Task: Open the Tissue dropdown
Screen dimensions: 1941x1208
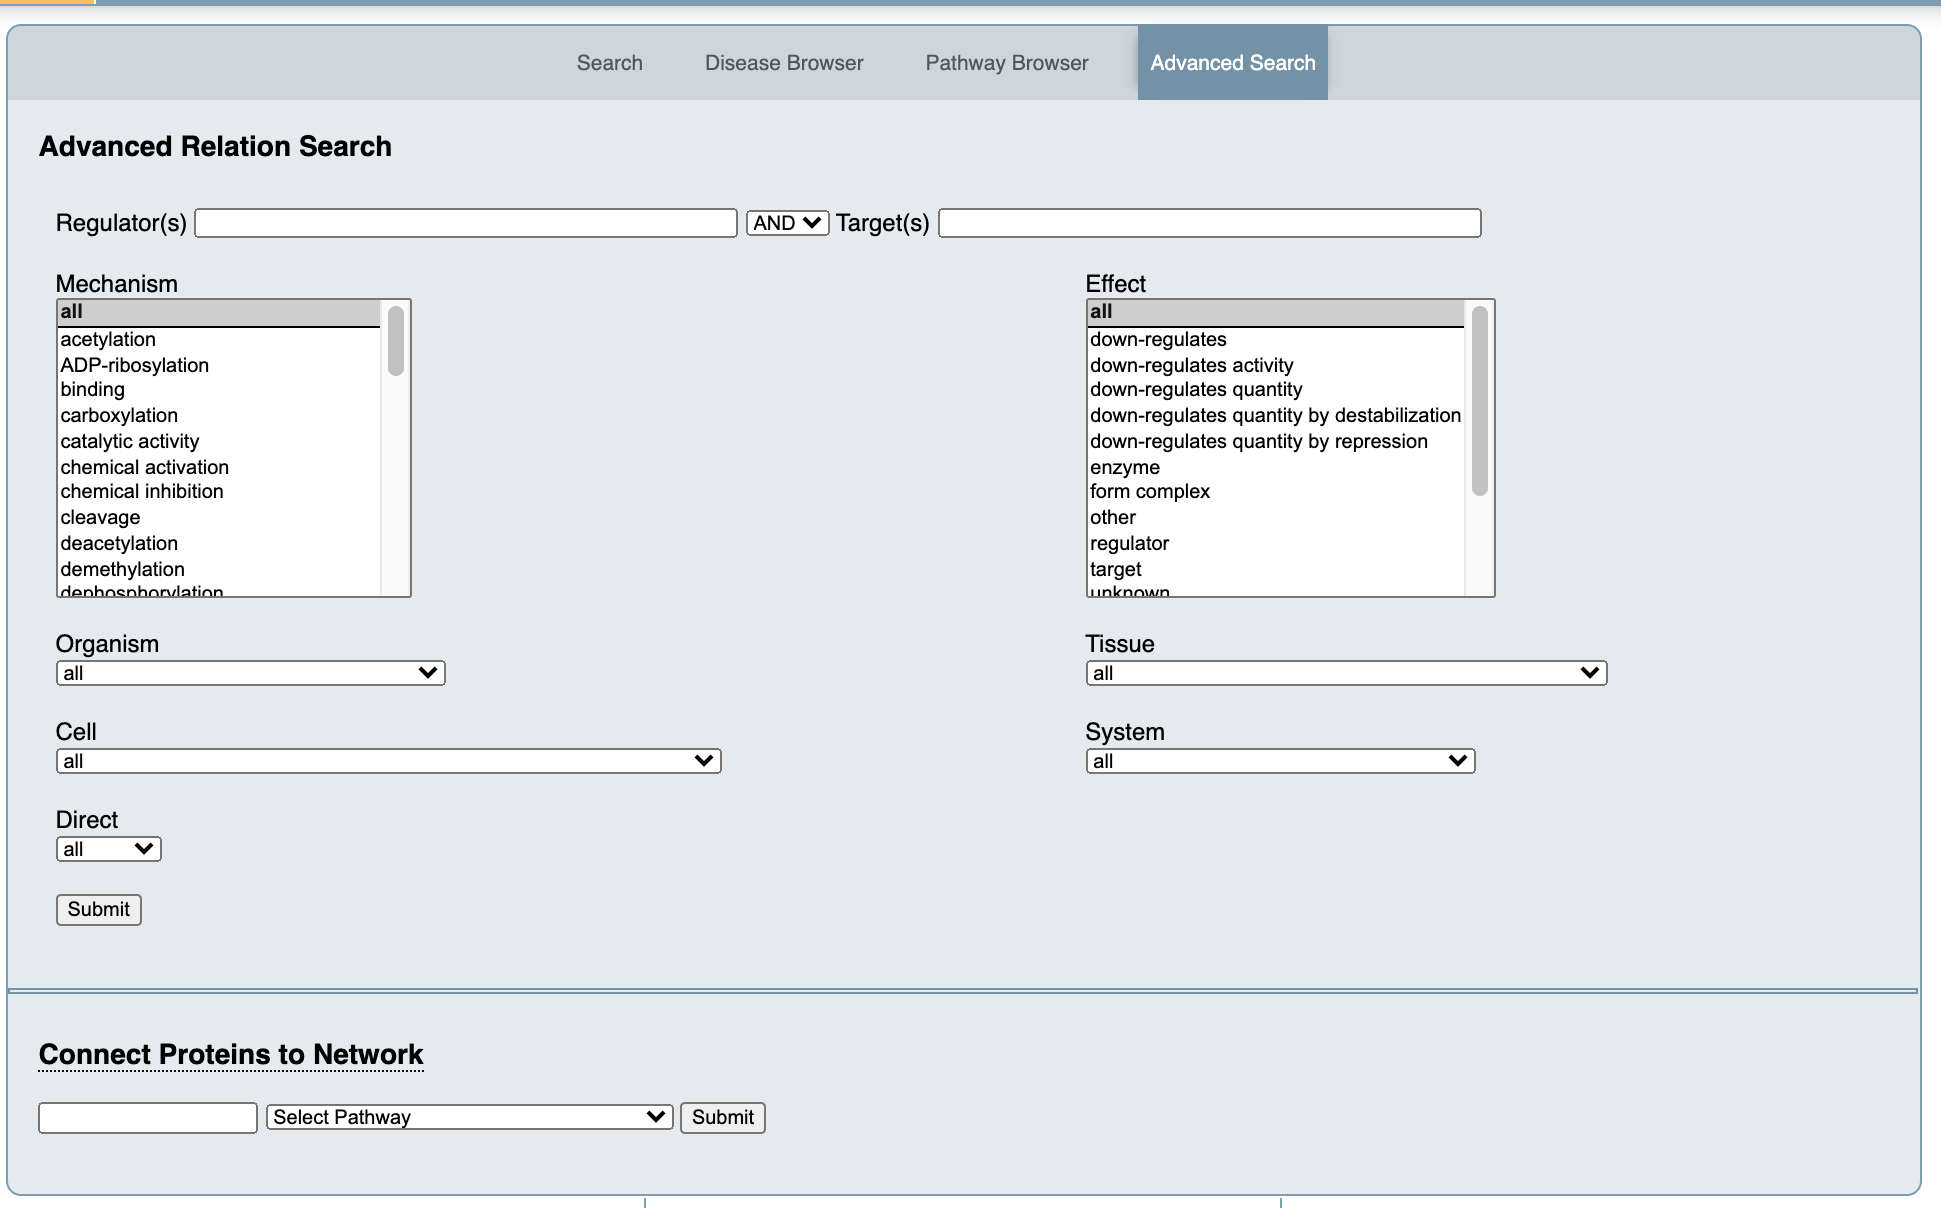Action: [x=1346, y=673]
